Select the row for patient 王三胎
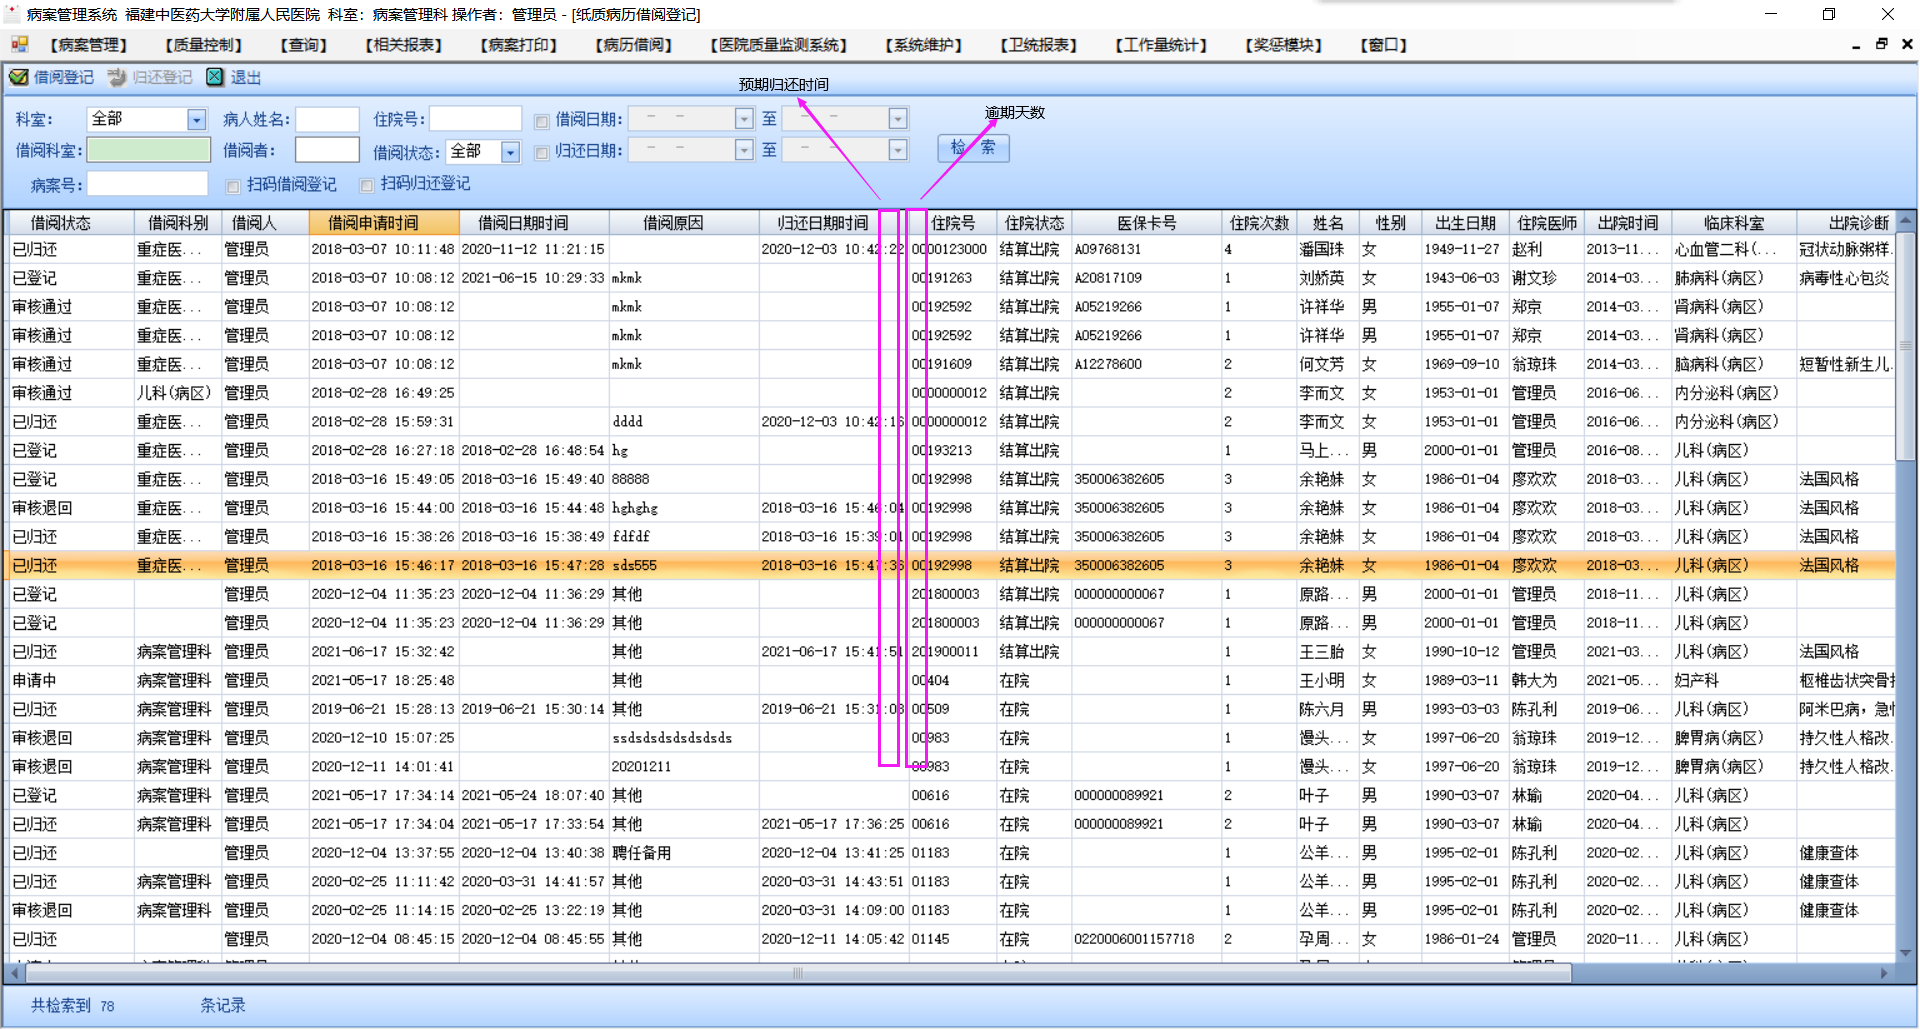Screen dimensions: 1920x1030 point(950,652)
